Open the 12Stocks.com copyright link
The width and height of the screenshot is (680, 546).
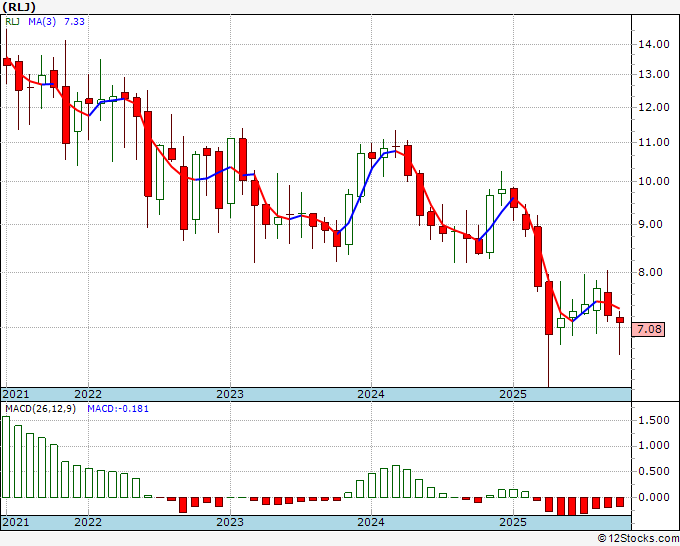coord(638,539)
